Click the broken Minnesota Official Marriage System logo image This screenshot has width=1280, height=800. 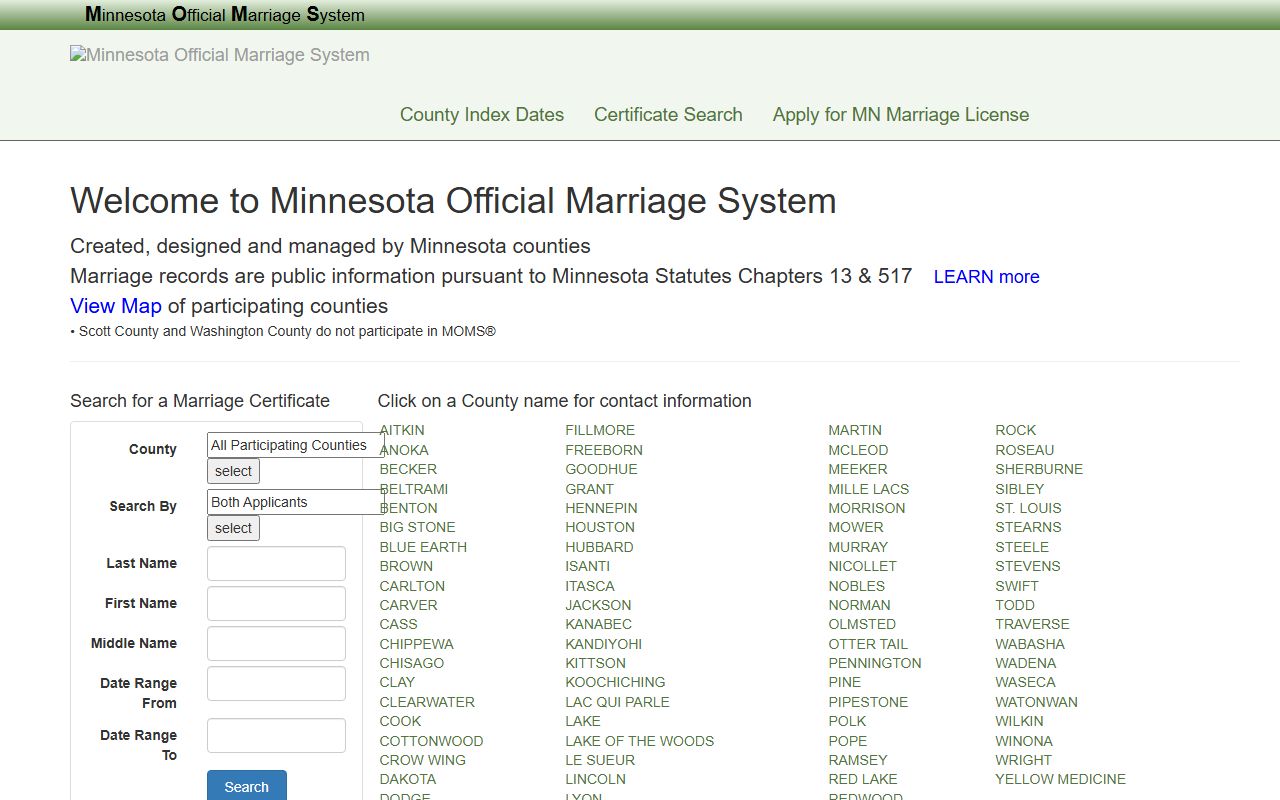(x=220, y=55)
